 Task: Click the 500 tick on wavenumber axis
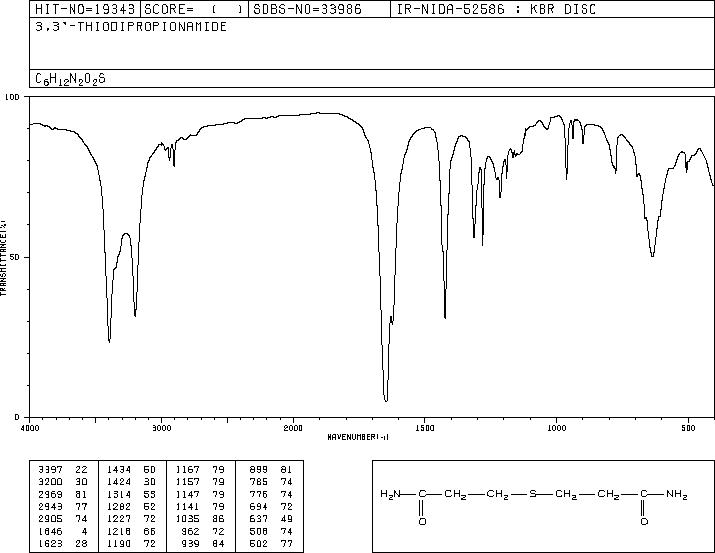tap(688, 428)
